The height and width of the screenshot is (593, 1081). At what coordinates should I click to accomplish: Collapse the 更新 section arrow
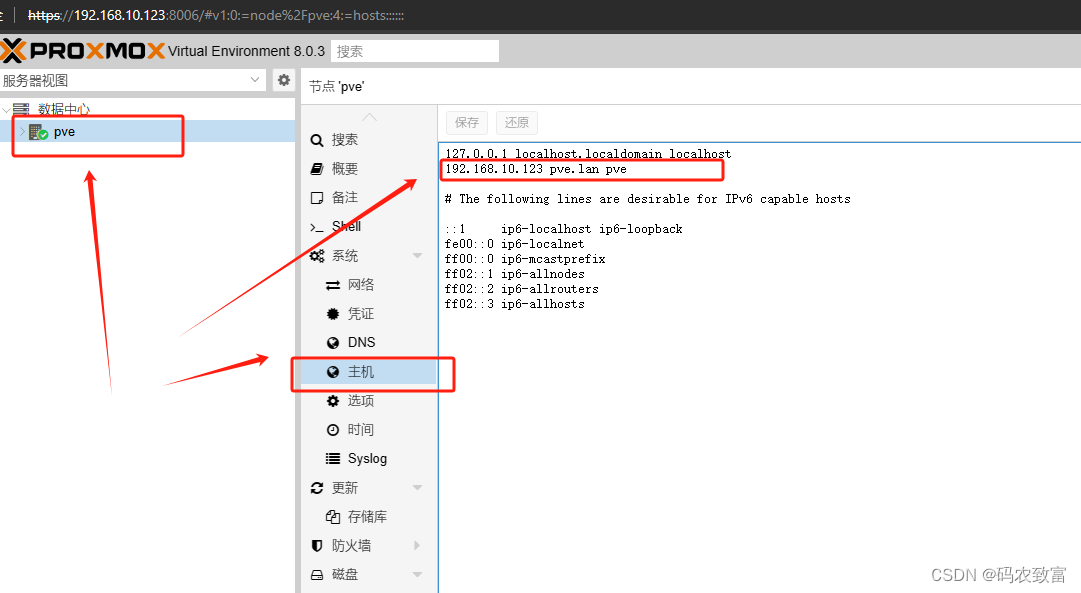[x=417, y=488]
